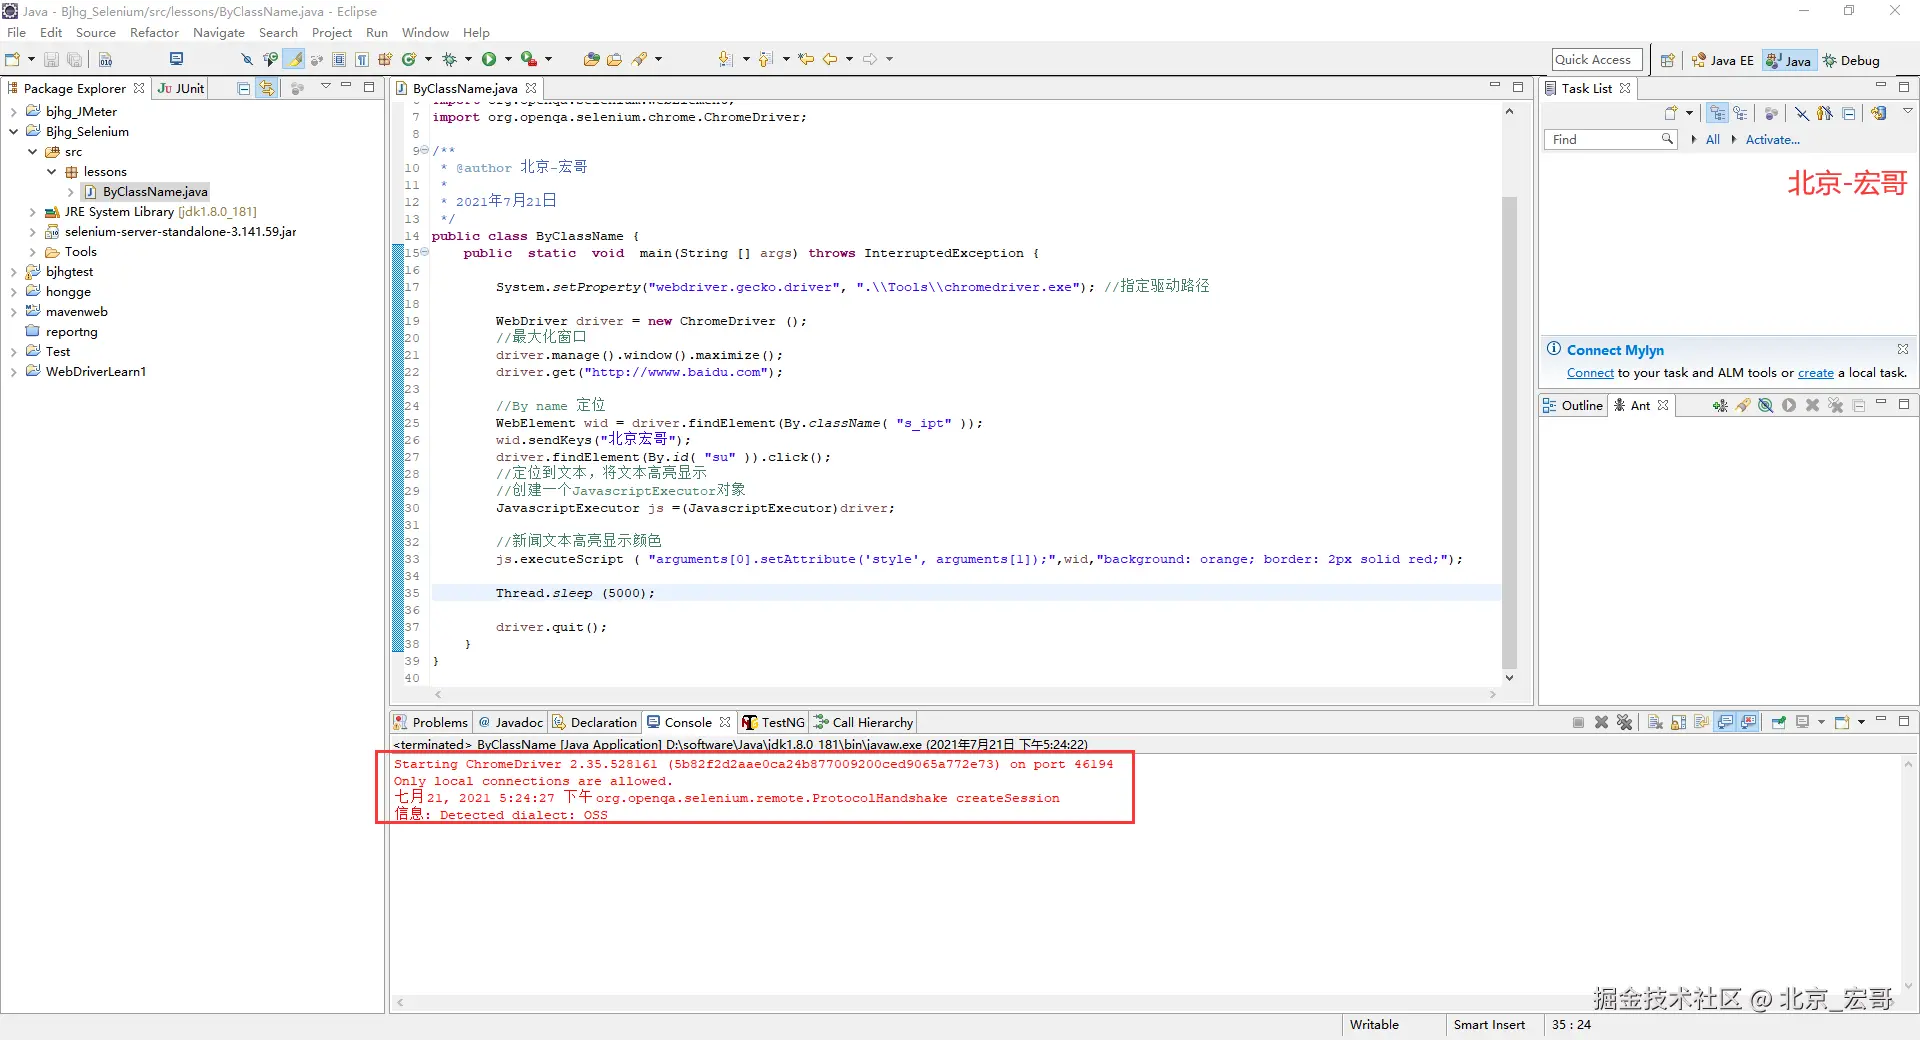The width and height of the screenshot is (1920, 1040).
Task: Click Open Perspective icon beside Java EE
Action: [x=1667, y=60]
